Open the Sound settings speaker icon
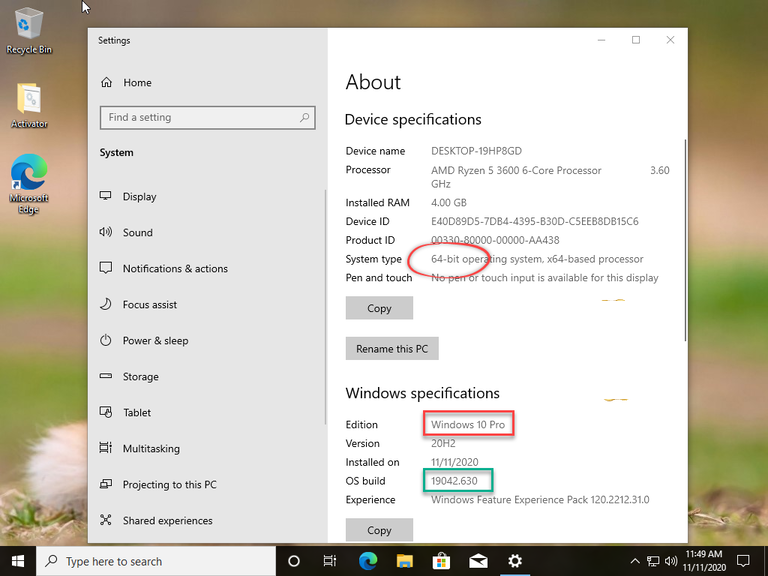This screenshot has height=576, width=768. point(106,232)
